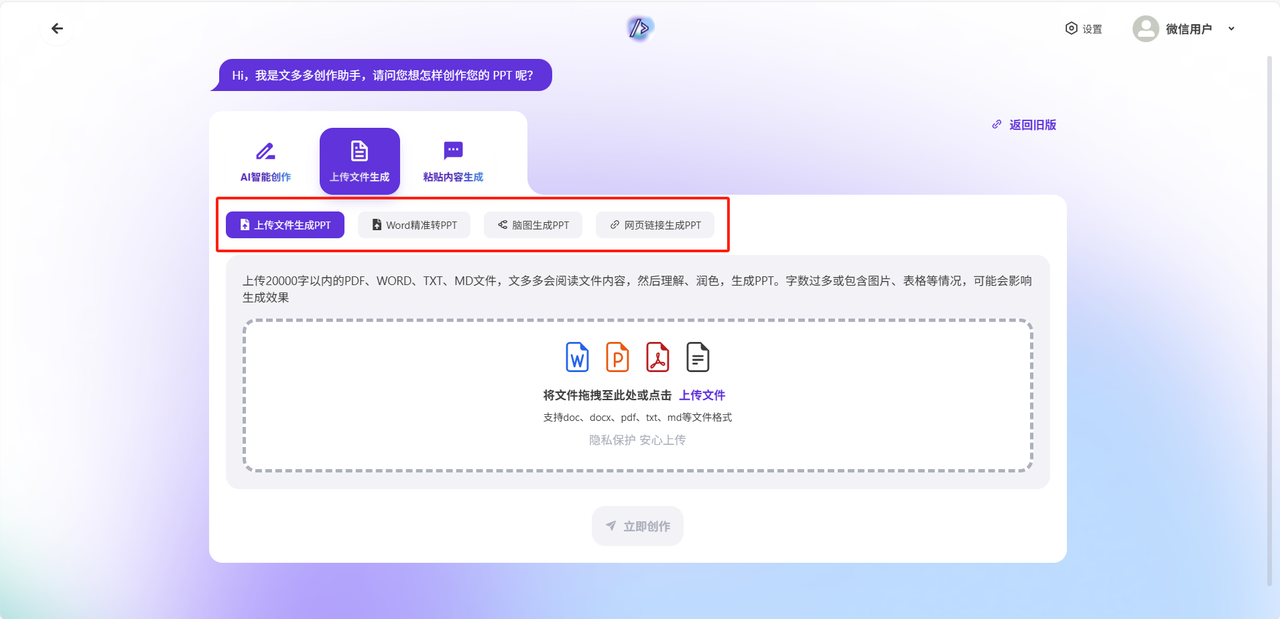Viewport: 1280px width, 619px height.
Task: Click the supported formats text line
Action: (637, 417)
